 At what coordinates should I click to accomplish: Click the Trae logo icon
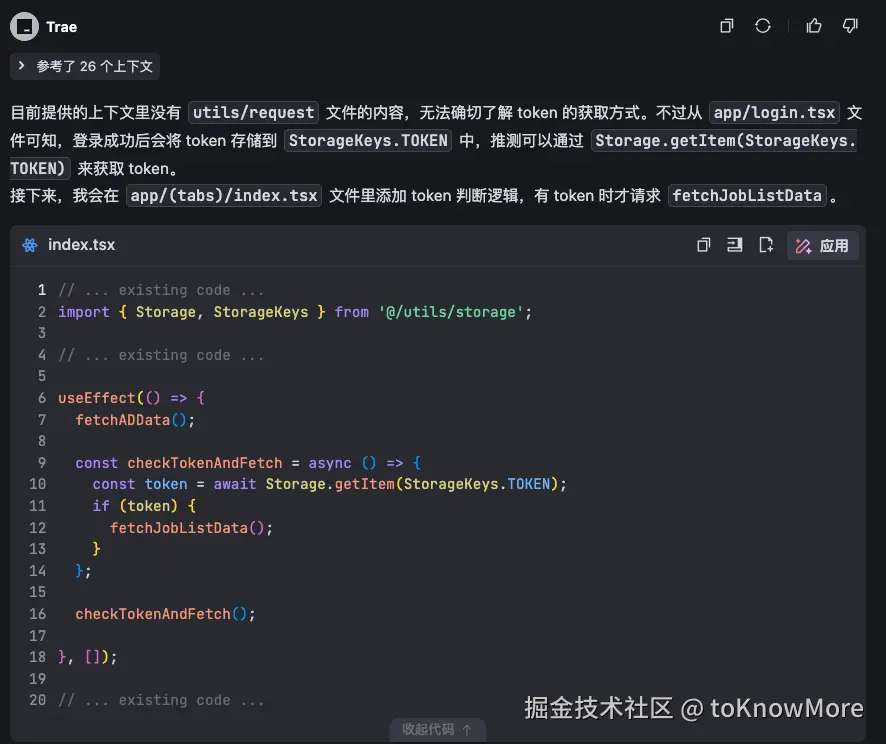point(24,26)
